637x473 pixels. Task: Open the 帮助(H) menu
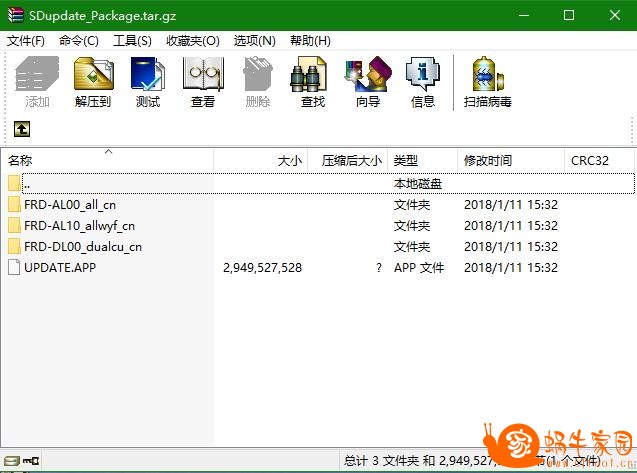coord(310,41)
